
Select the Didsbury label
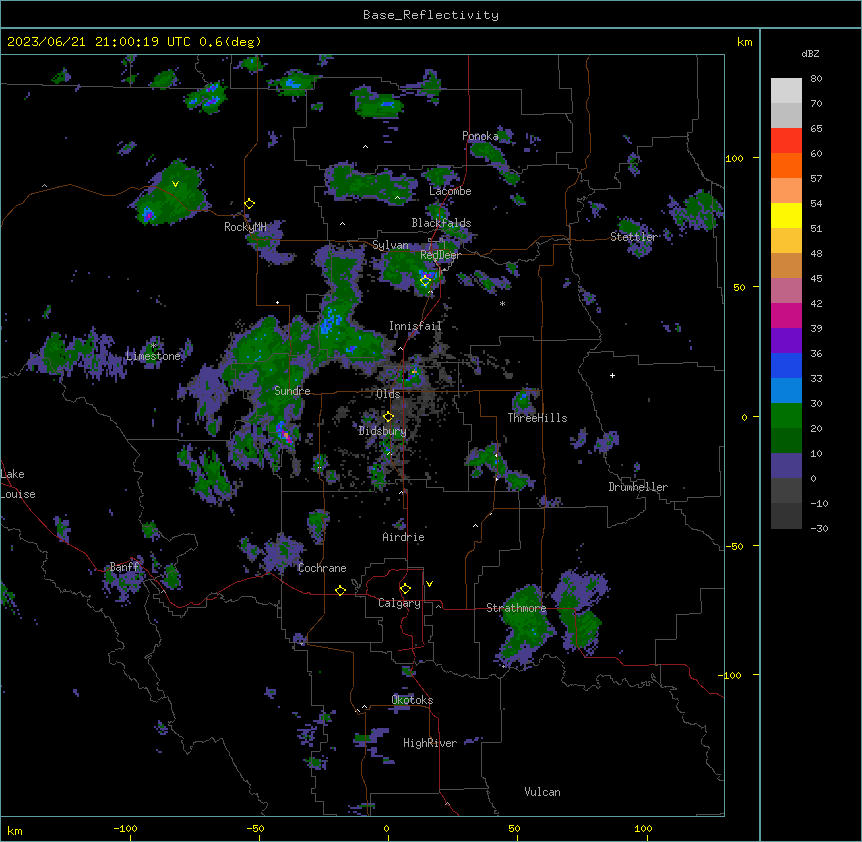pyautogui.click(x=382, y=431)
